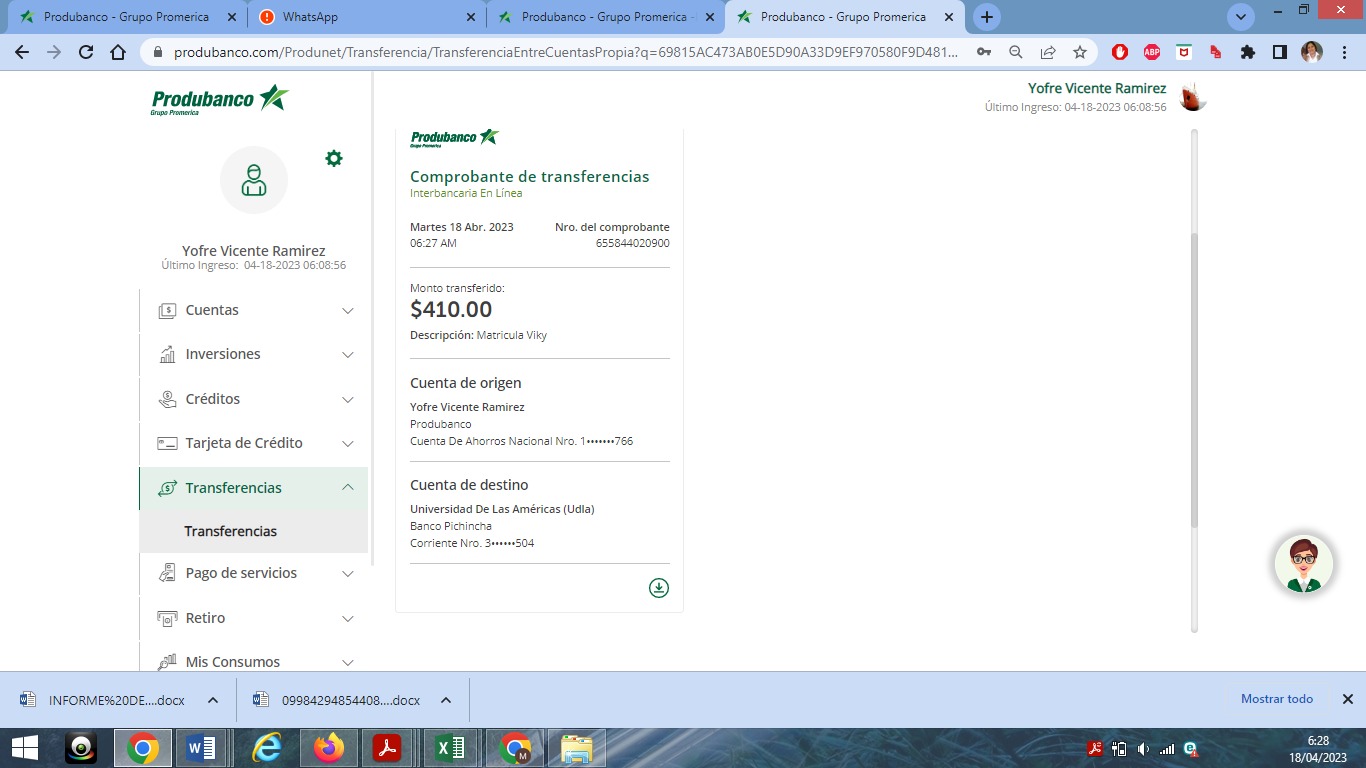Launch Excel from the taskbar
1366x768 pixels.
pos(450,748)
